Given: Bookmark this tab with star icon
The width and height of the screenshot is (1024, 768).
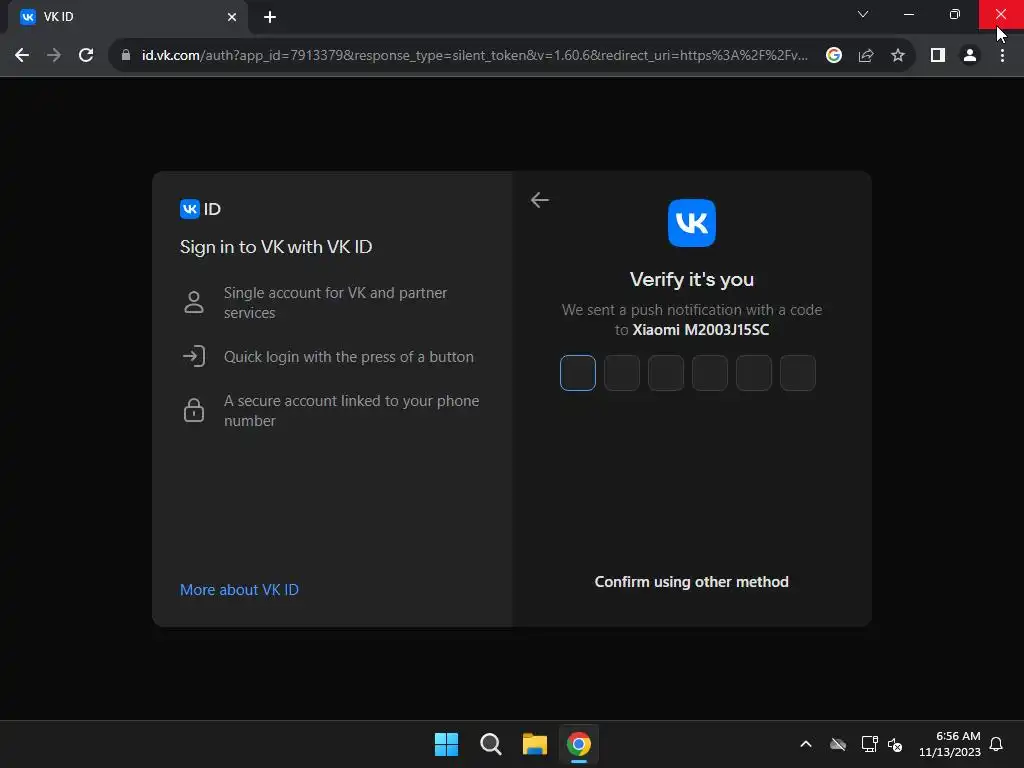Looking at the screenshot, I should (x=898, y=56).
